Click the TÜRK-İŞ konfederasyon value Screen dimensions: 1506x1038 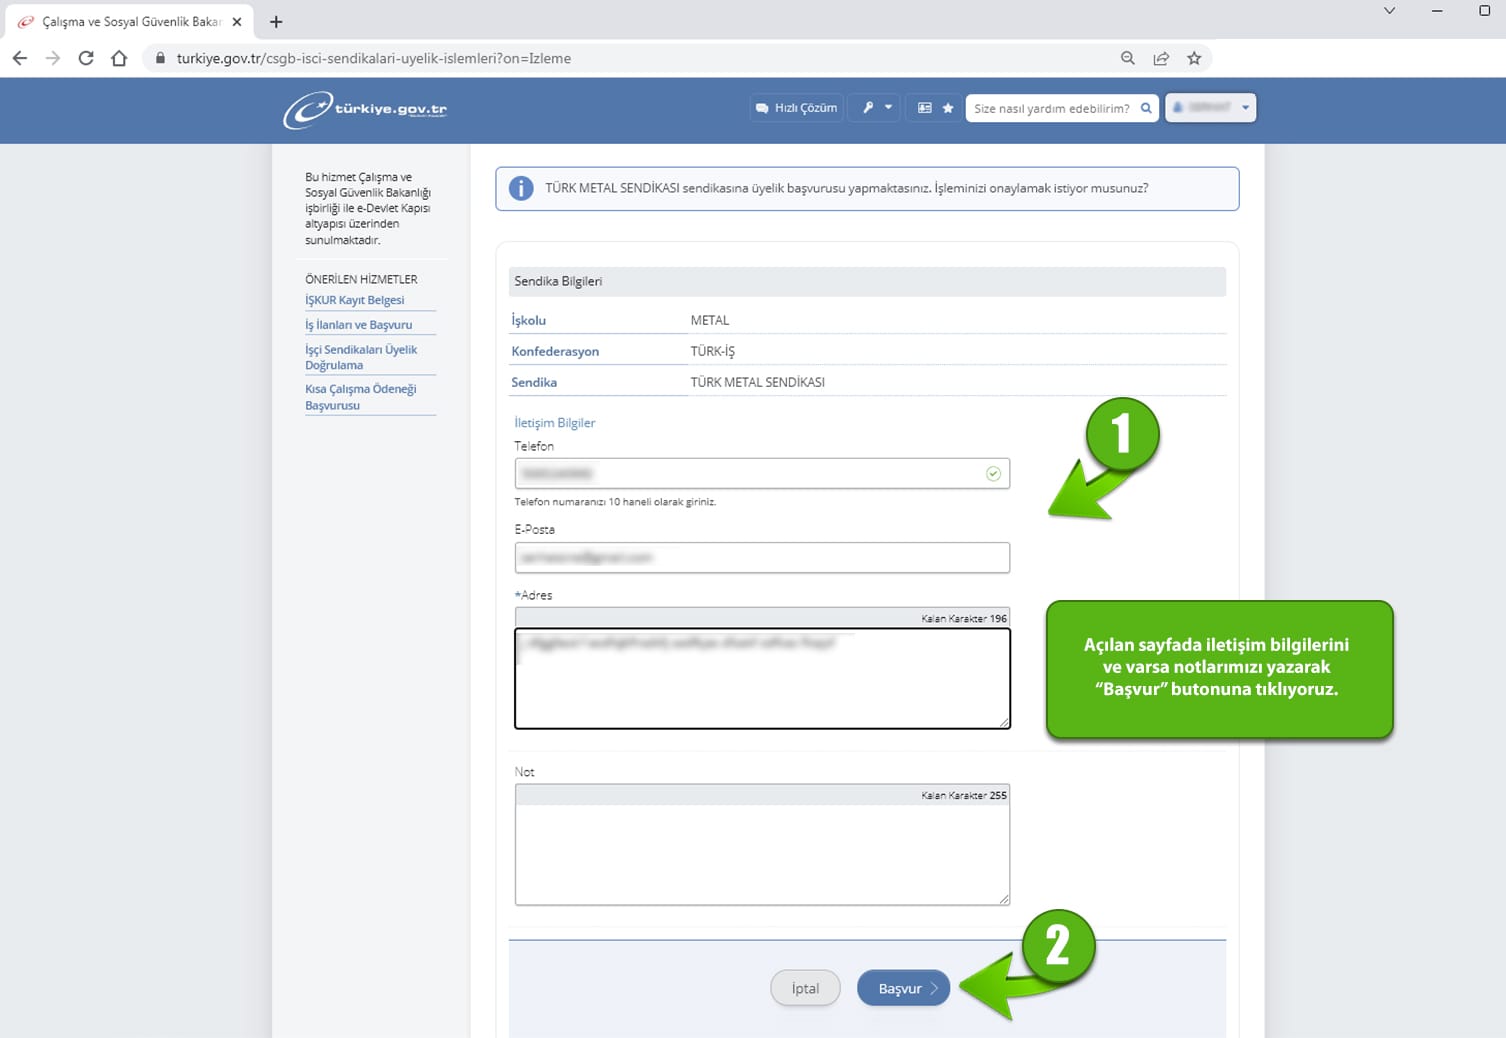tap(712, 351)
